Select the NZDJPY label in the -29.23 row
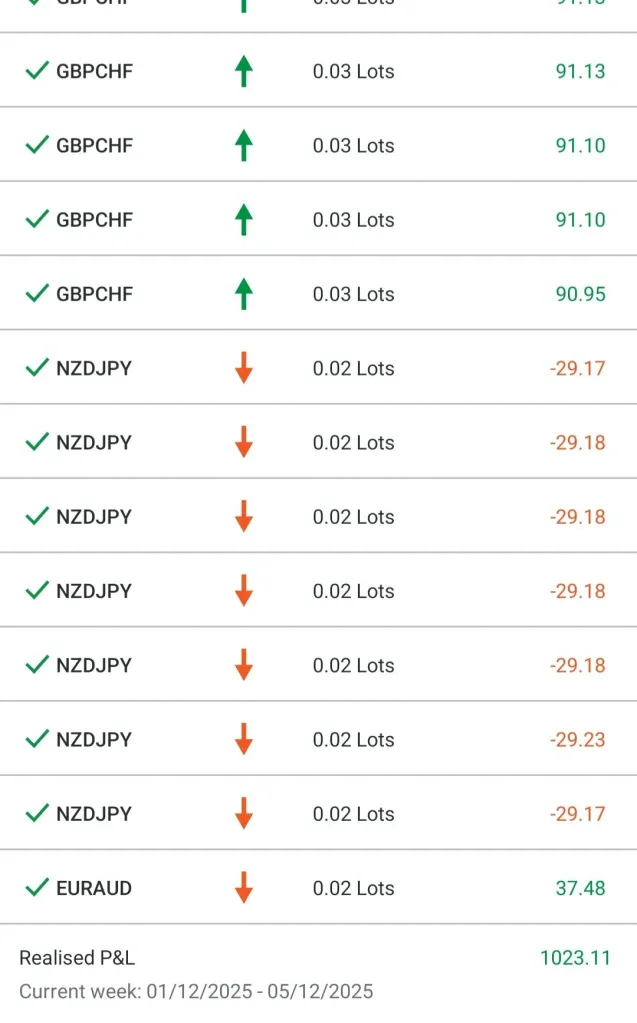 [94, 740]
